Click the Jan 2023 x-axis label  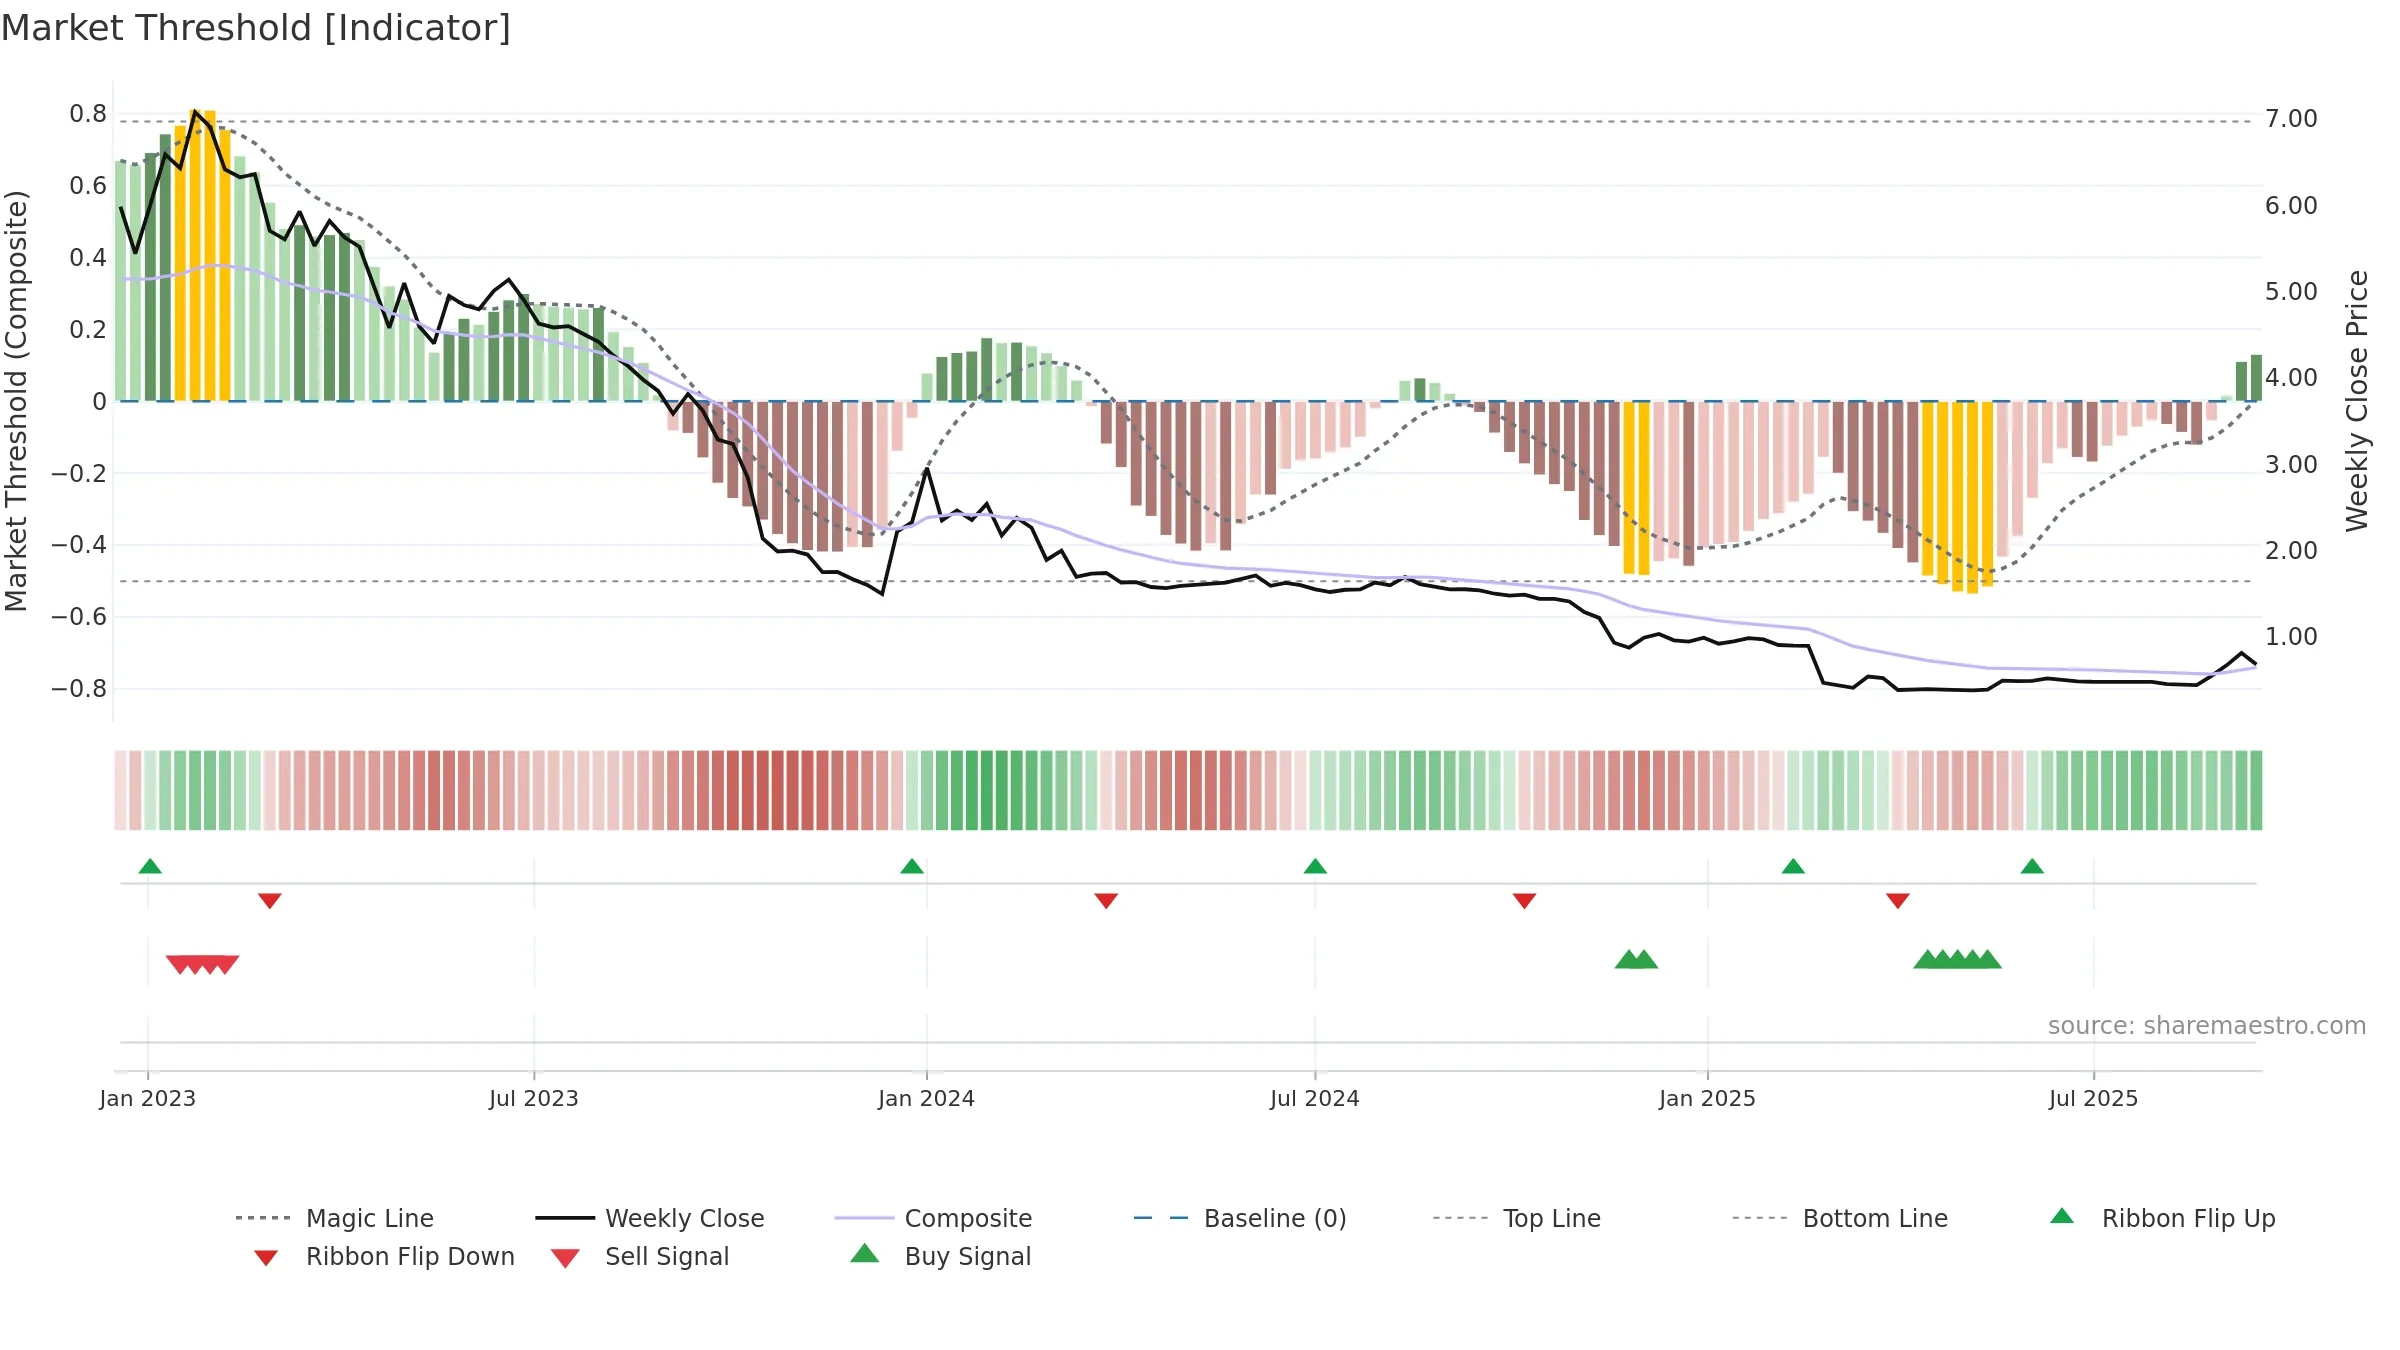tap(148, 1098)
